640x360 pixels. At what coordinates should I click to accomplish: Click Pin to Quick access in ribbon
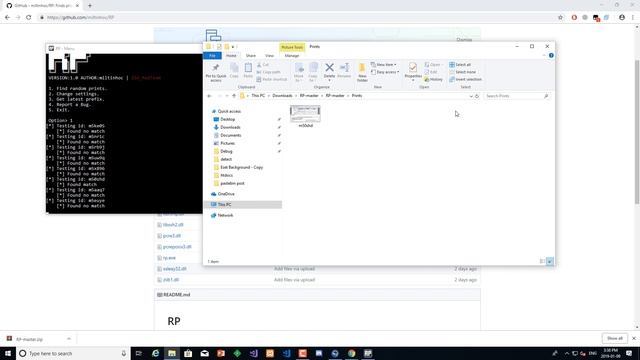[216, 72]
